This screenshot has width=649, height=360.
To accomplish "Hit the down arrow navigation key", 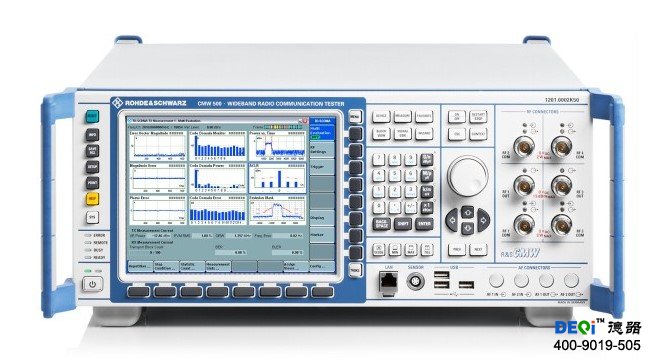I will (467, 228).
